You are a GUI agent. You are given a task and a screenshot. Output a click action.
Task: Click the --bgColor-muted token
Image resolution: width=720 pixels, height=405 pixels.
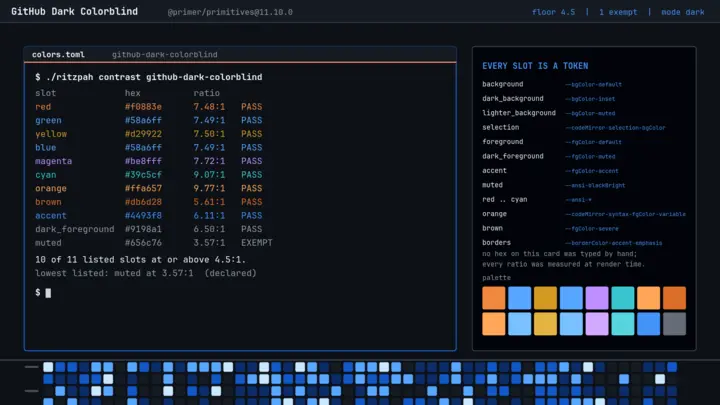(x=590, y=113)
